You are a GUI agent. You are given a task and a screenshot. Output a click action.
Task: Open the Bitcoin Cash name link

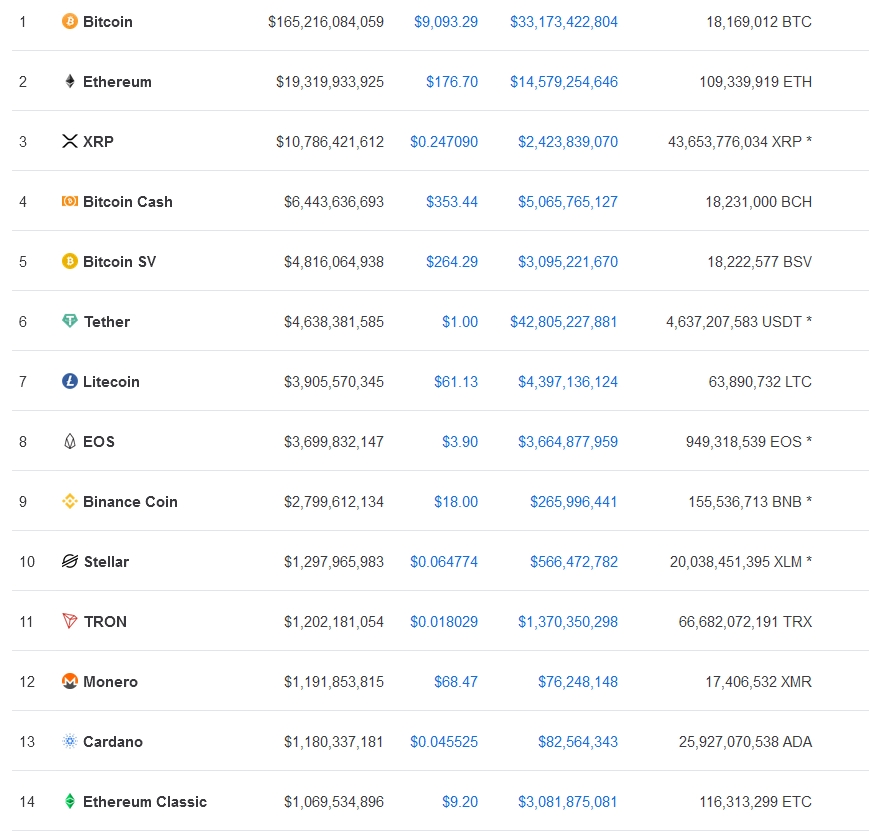pos(127,201)
